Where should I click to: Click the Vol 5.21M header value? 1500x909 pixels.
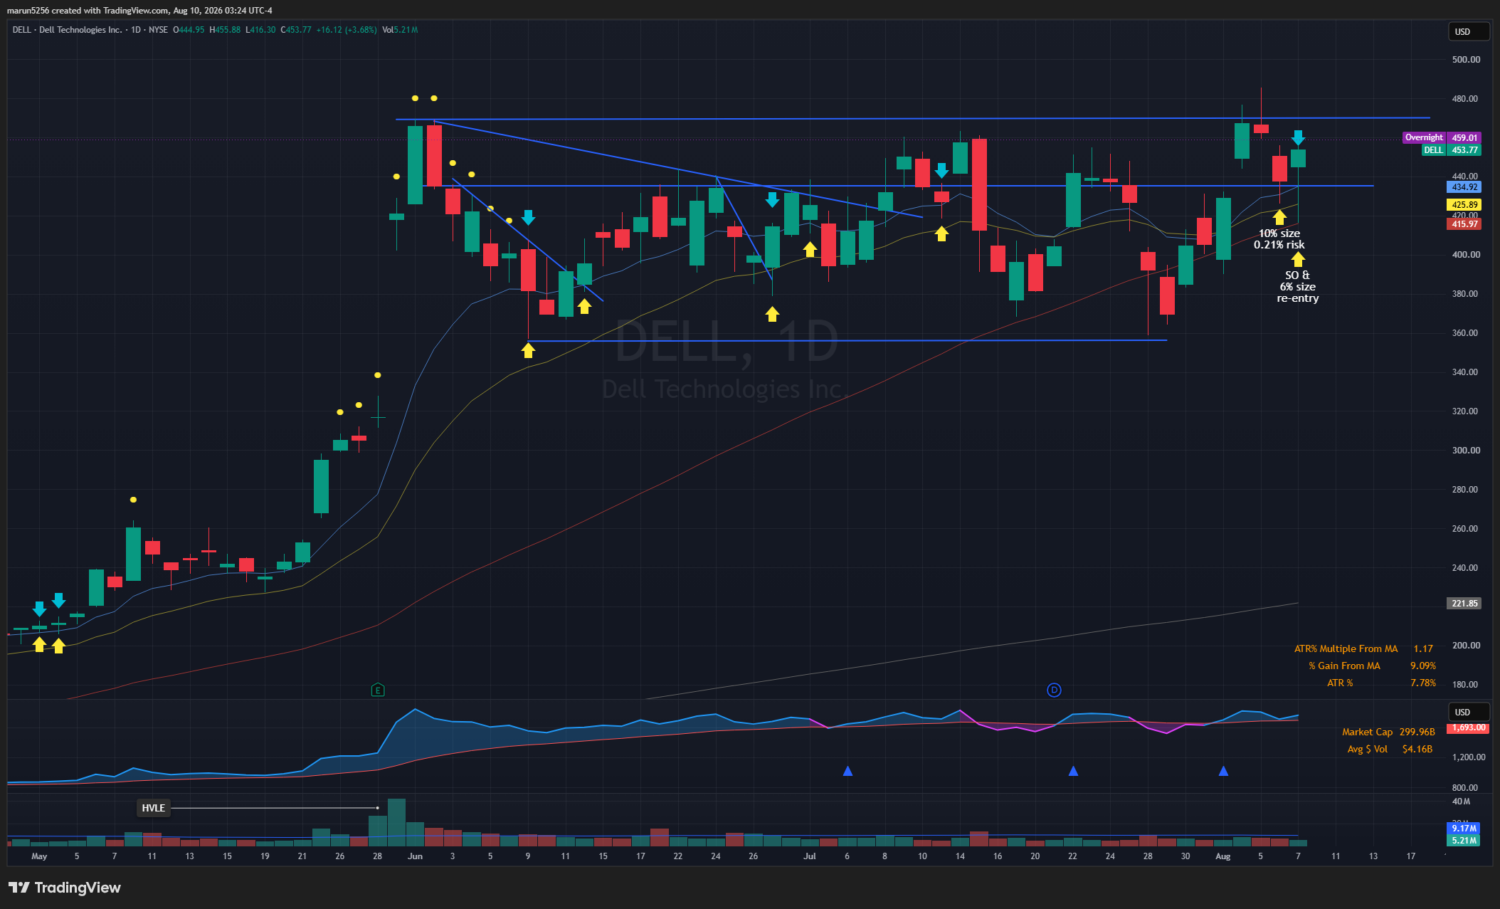pos(400,30)
